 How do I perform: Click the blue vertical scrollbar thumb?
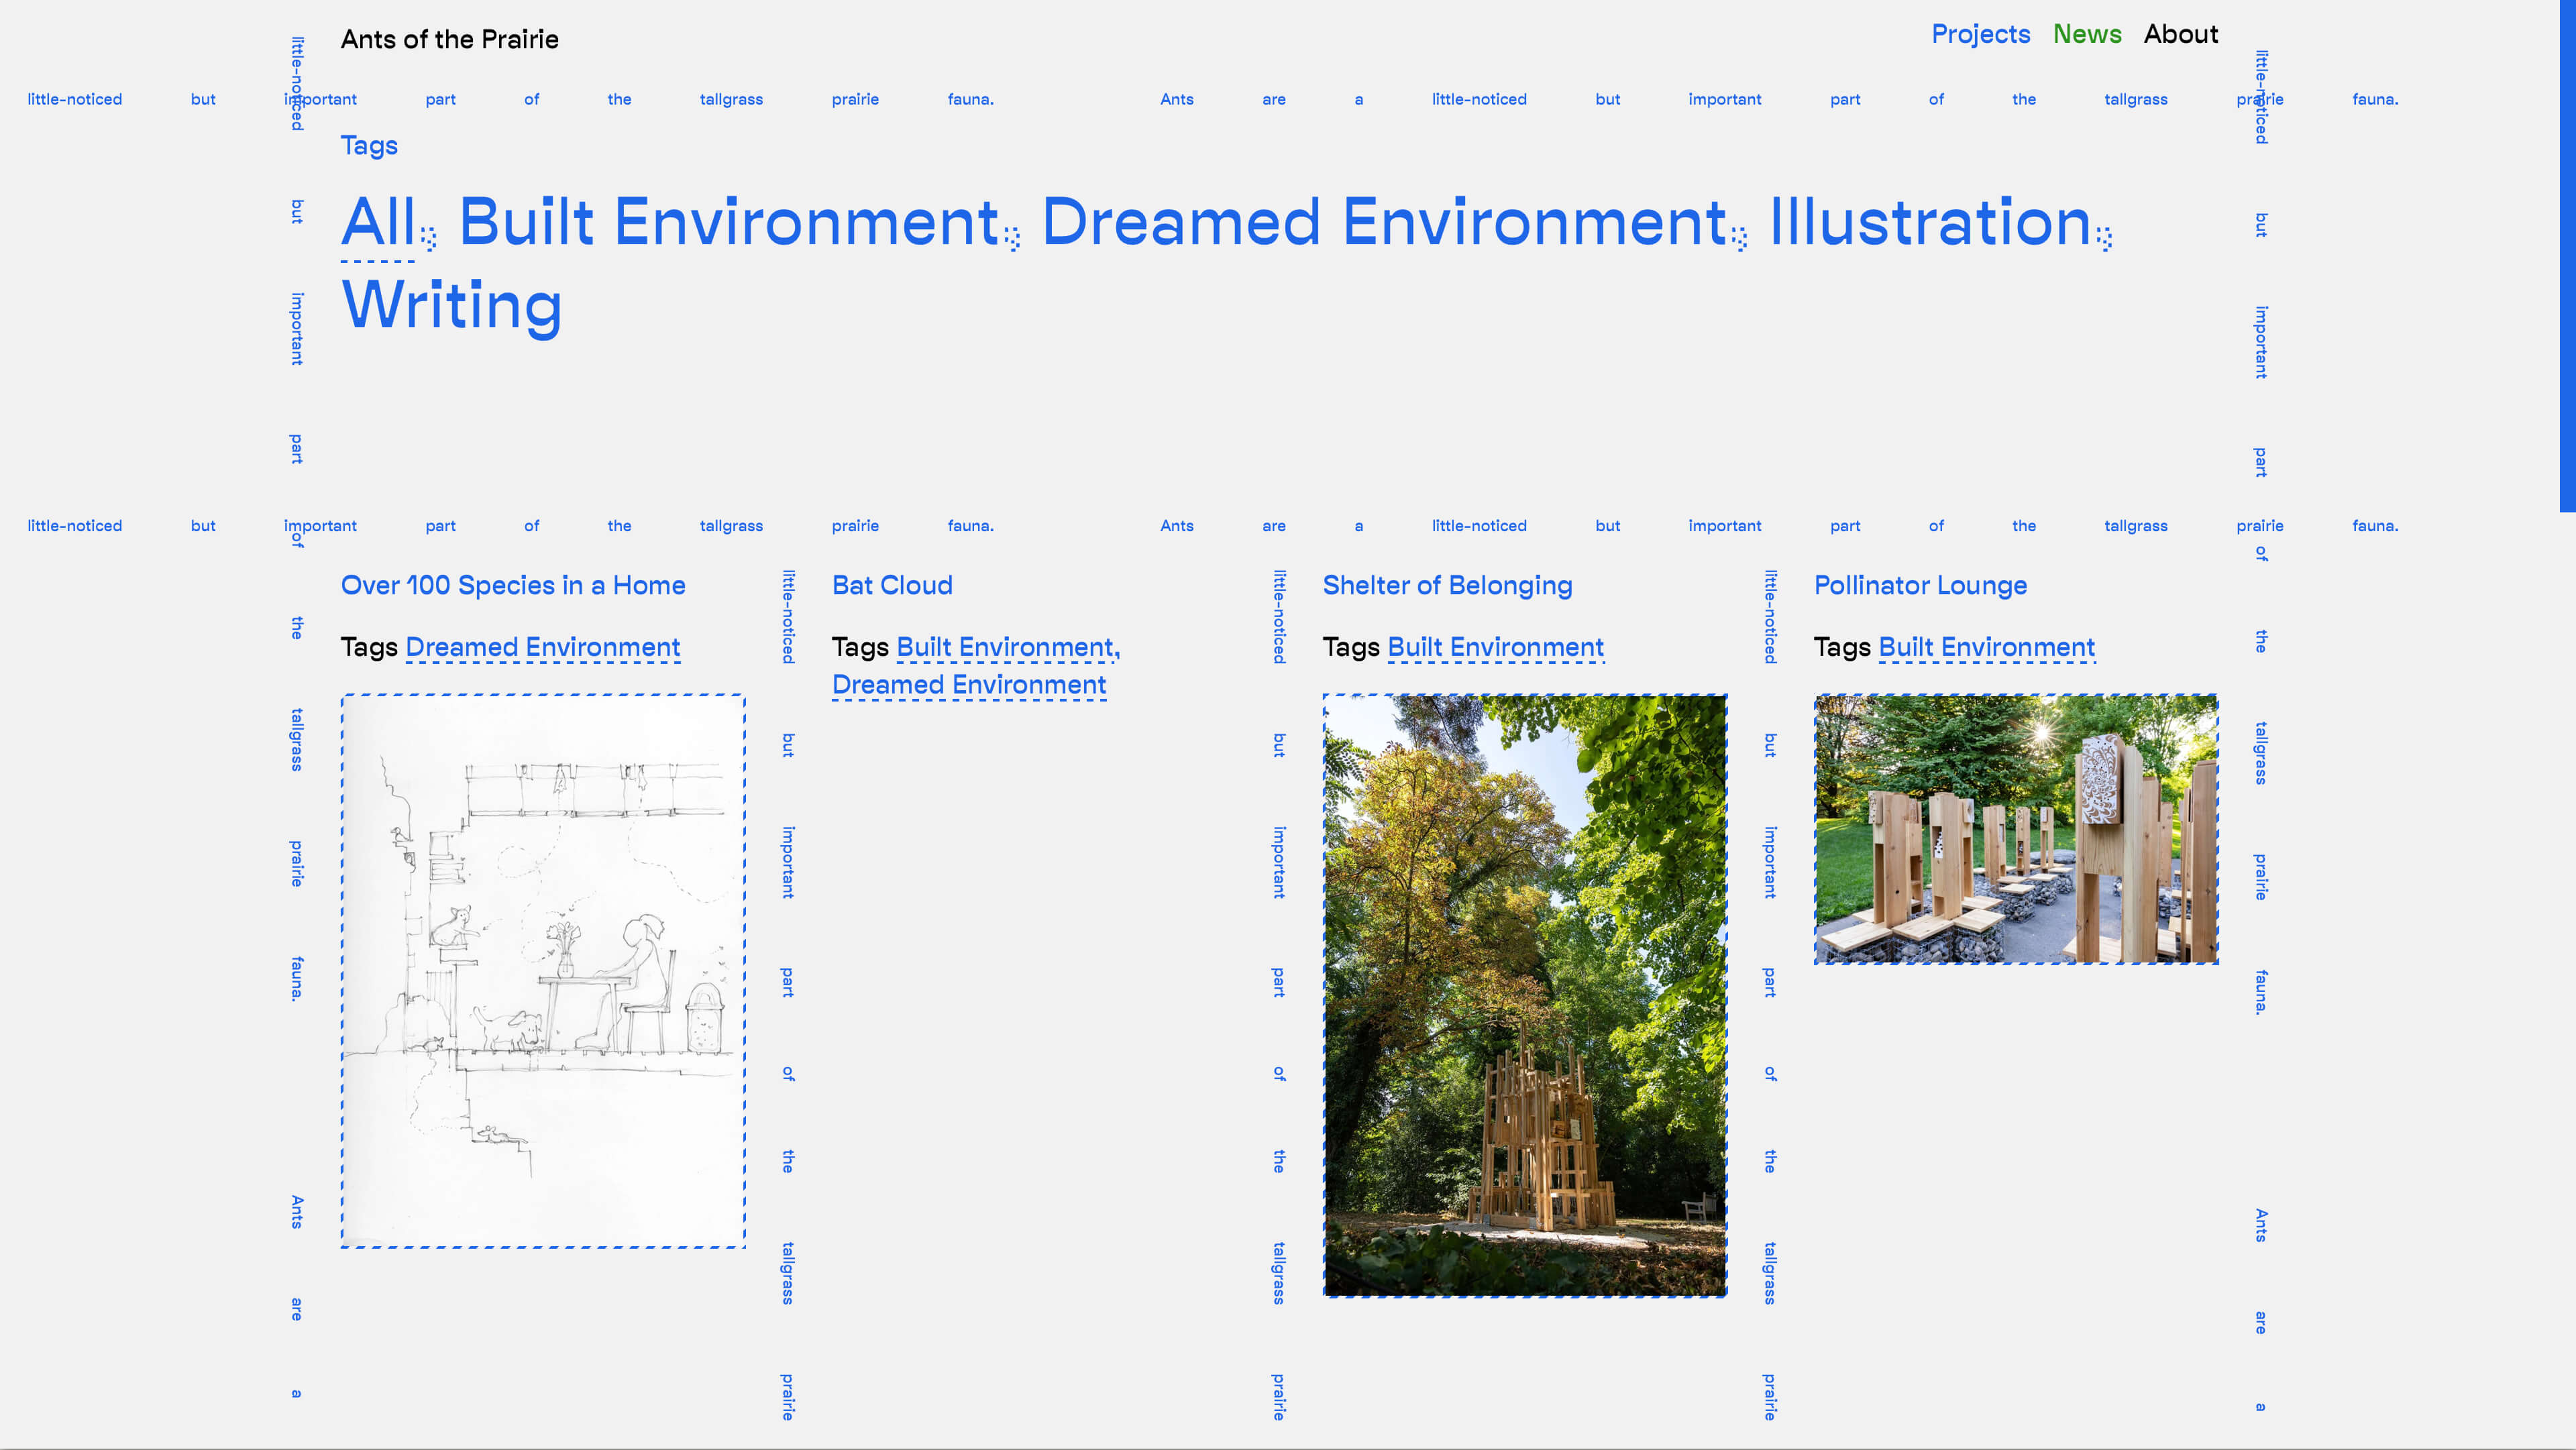click(x=2567, y=255)
